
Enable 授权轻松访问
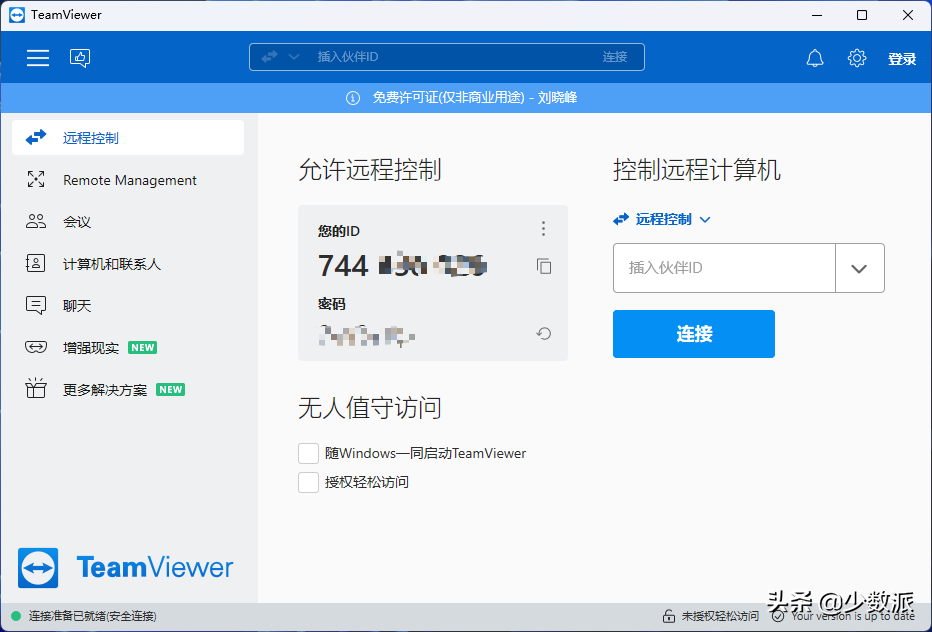click(x=308, y=481)
